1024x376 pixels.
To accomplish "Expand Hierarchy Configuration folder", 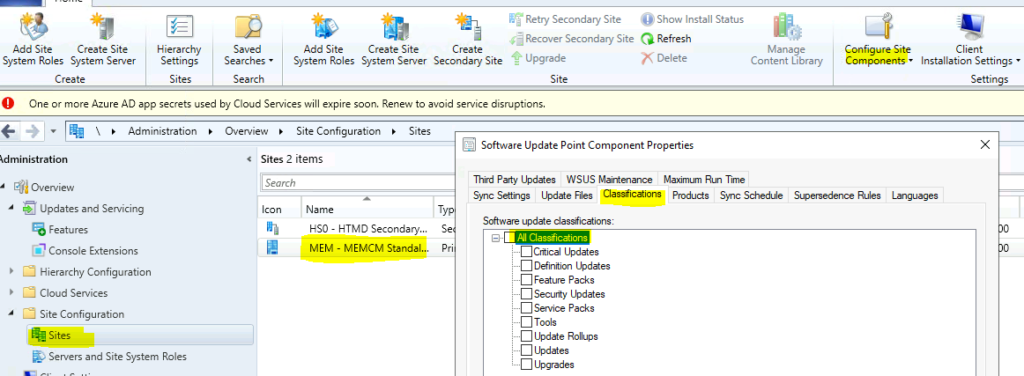I will pyautogui.click(x=12, y=272).
